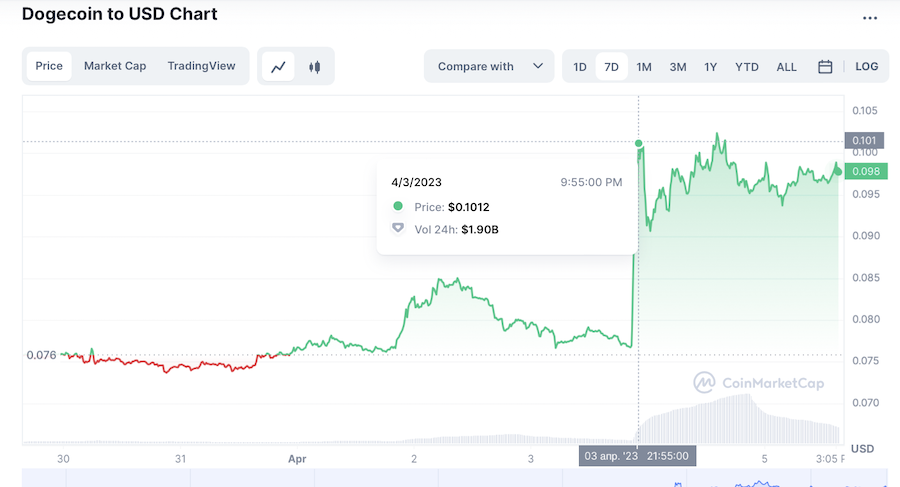Set the range to ALL
Image resolution: width=900 pixels, height=487 pixels.
(786, 67)
